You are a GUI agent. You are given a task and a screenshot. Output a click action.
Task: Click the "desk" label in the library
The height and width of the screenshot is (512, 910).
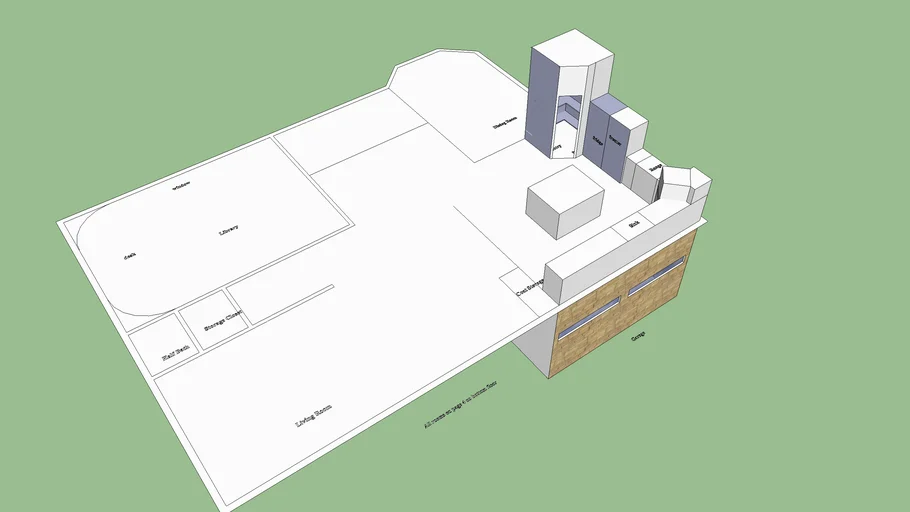[130, 256]
